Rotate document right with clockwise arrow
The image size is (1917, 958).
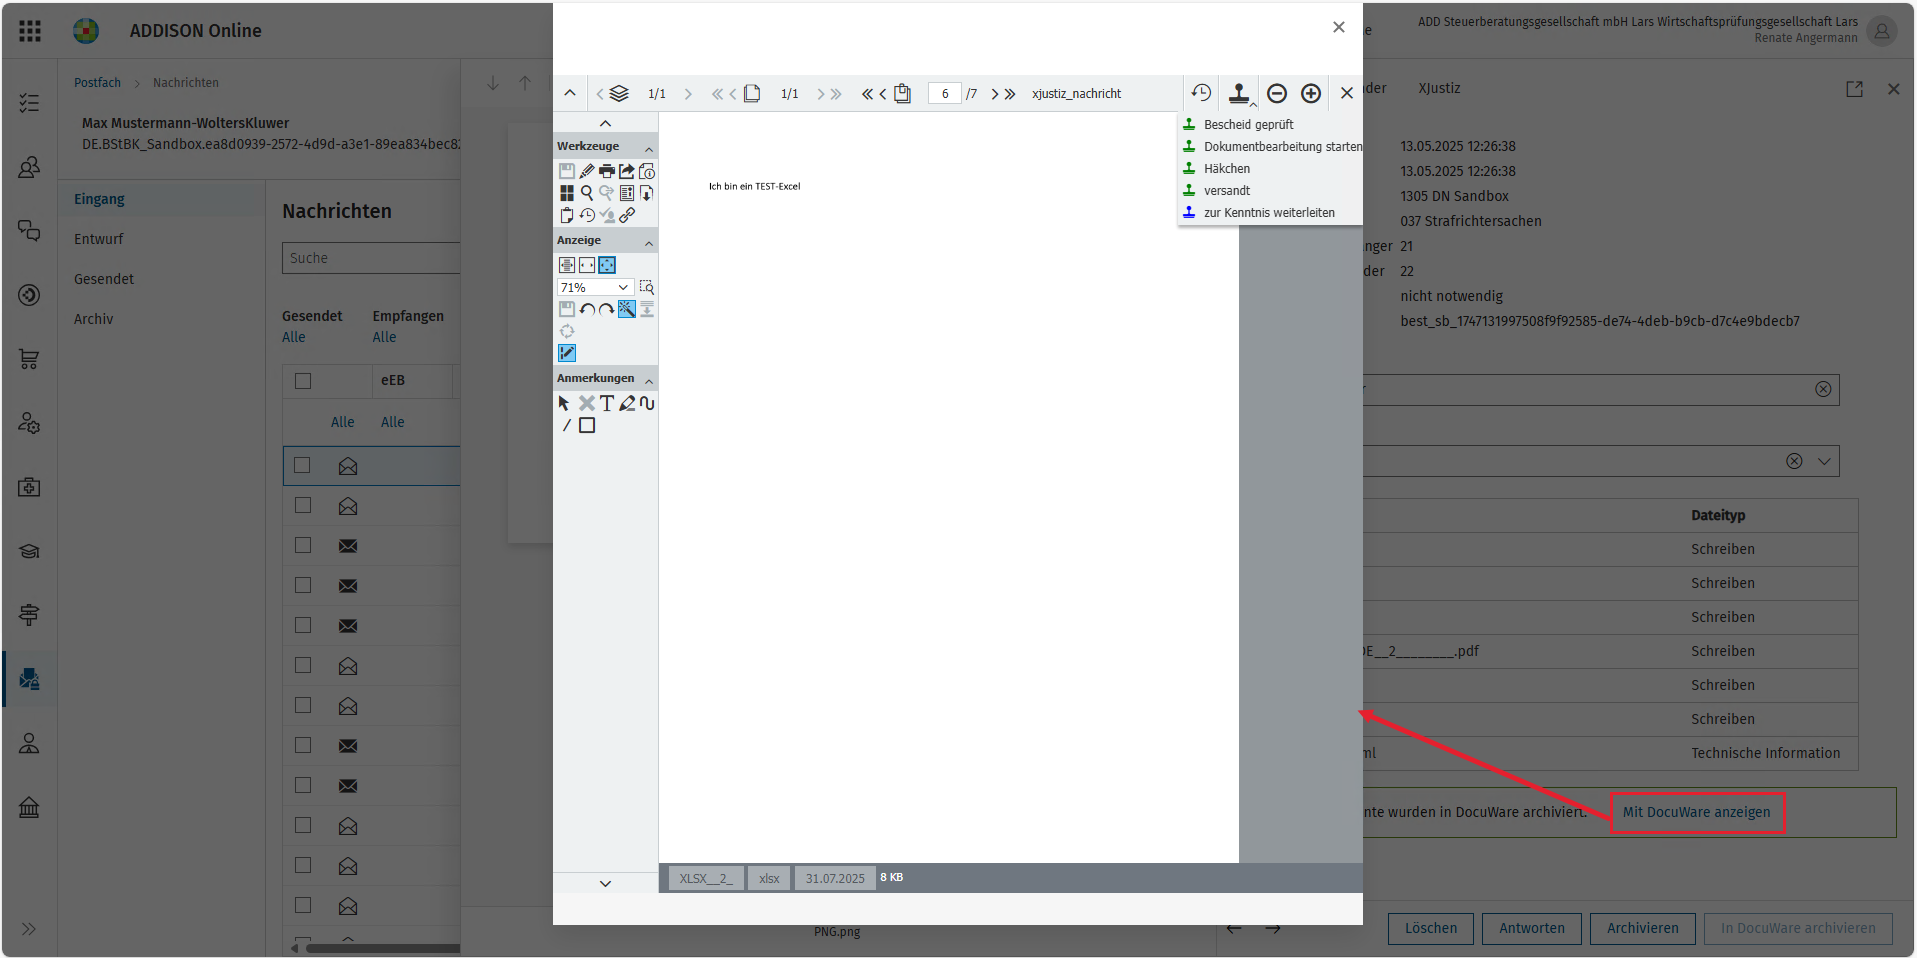pos(606,309)
